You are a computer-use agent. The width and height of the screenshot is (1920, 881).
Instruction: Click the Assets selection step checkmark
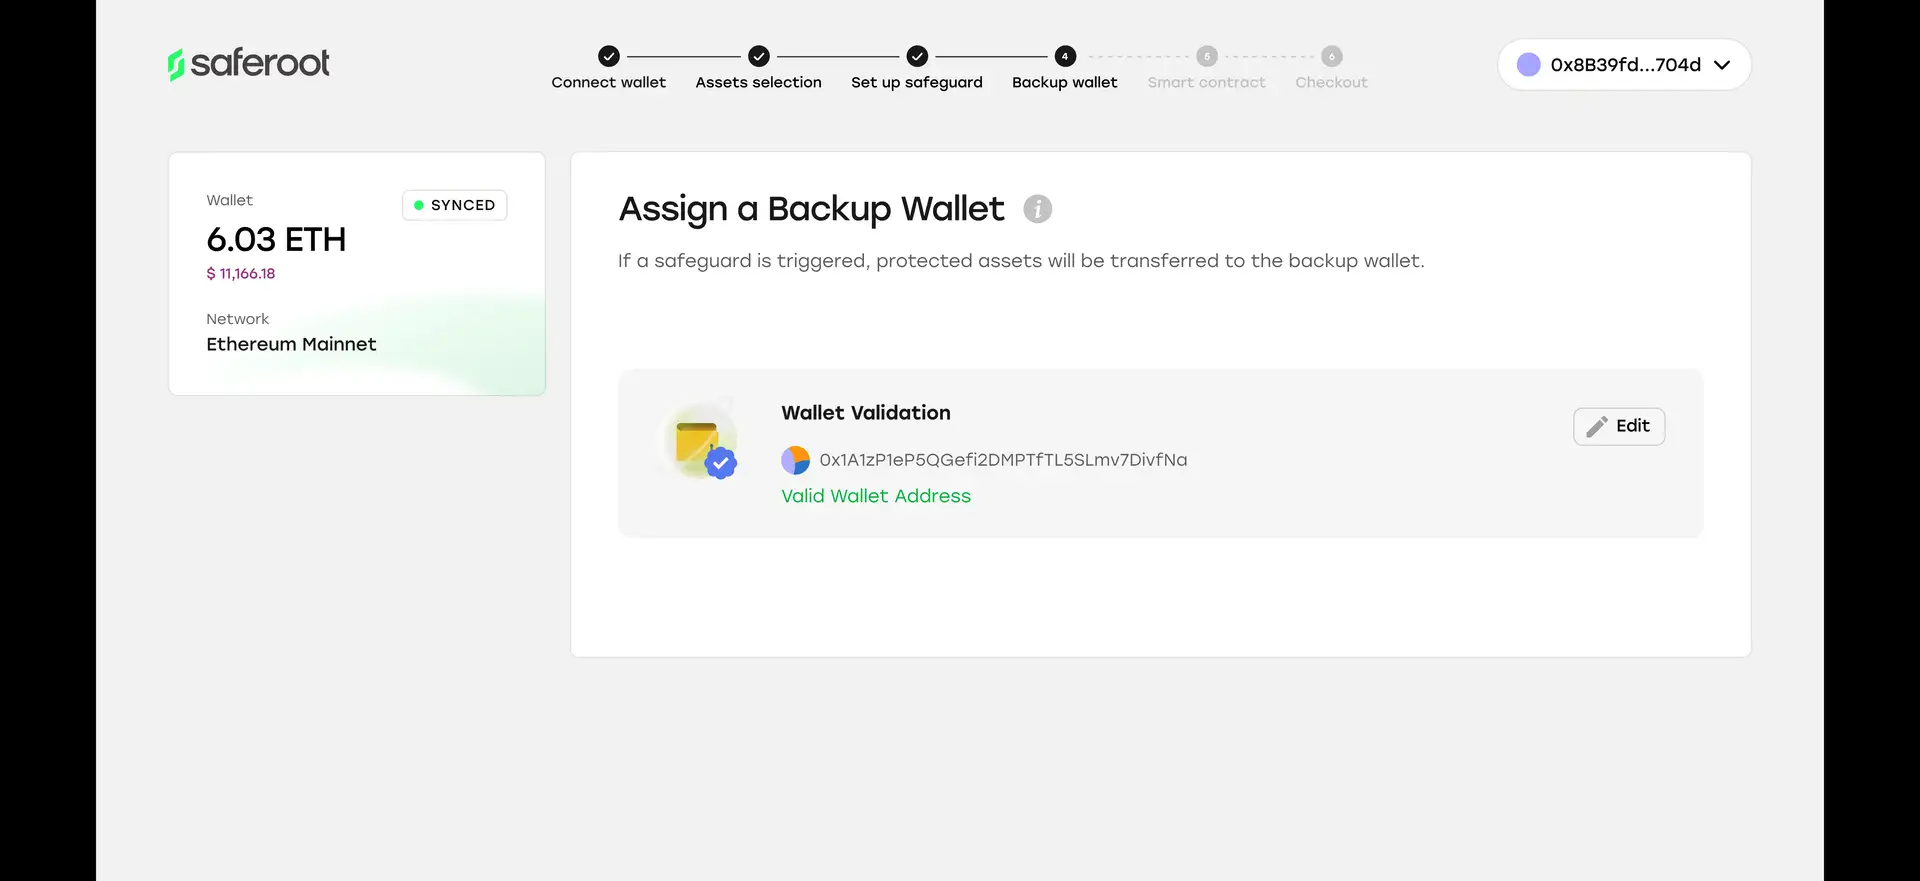pyautogui.click(x=758, y=56)
